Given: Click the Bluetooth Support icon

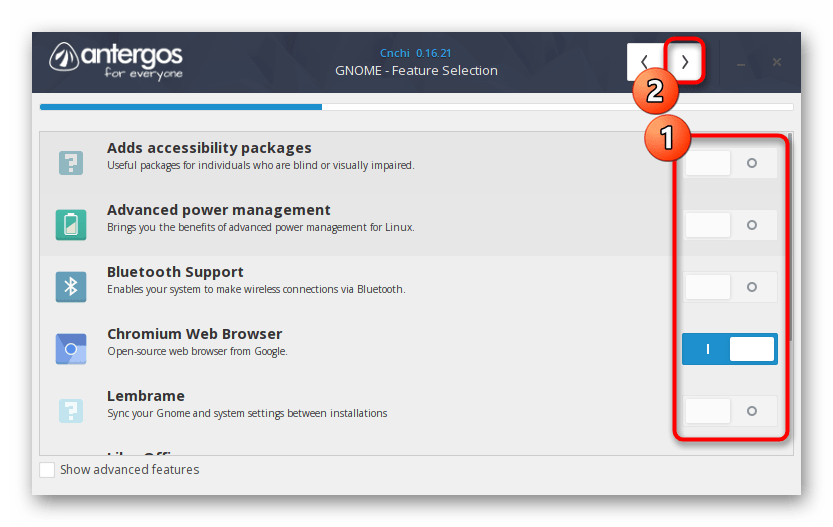Looking at the screenshot, I should tap(71, 287).
